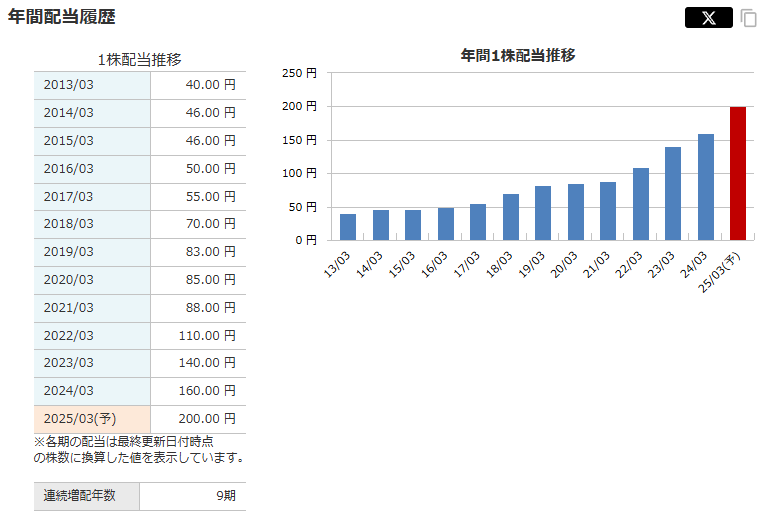Click the chart title 年間1株配当推移
The width and height of the screenshot is (784, 517).
tap(518, 55)
